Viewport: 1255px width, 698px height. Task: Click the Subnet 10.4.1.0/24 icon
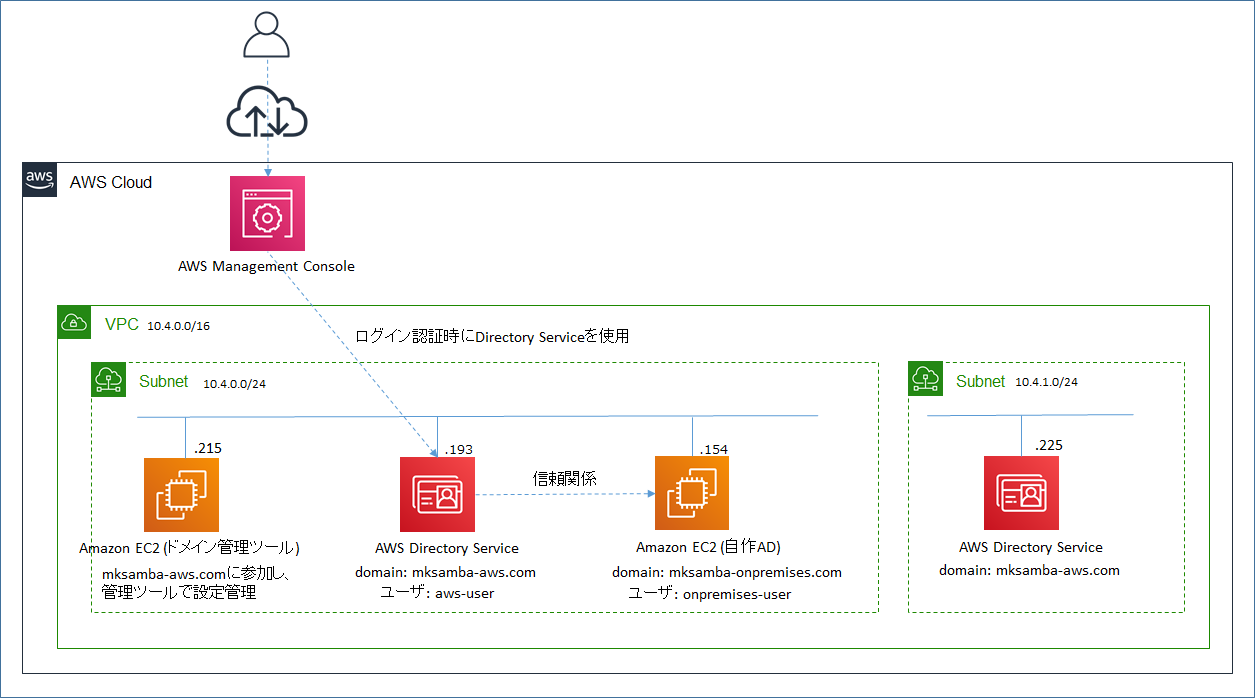coord(926,380)
